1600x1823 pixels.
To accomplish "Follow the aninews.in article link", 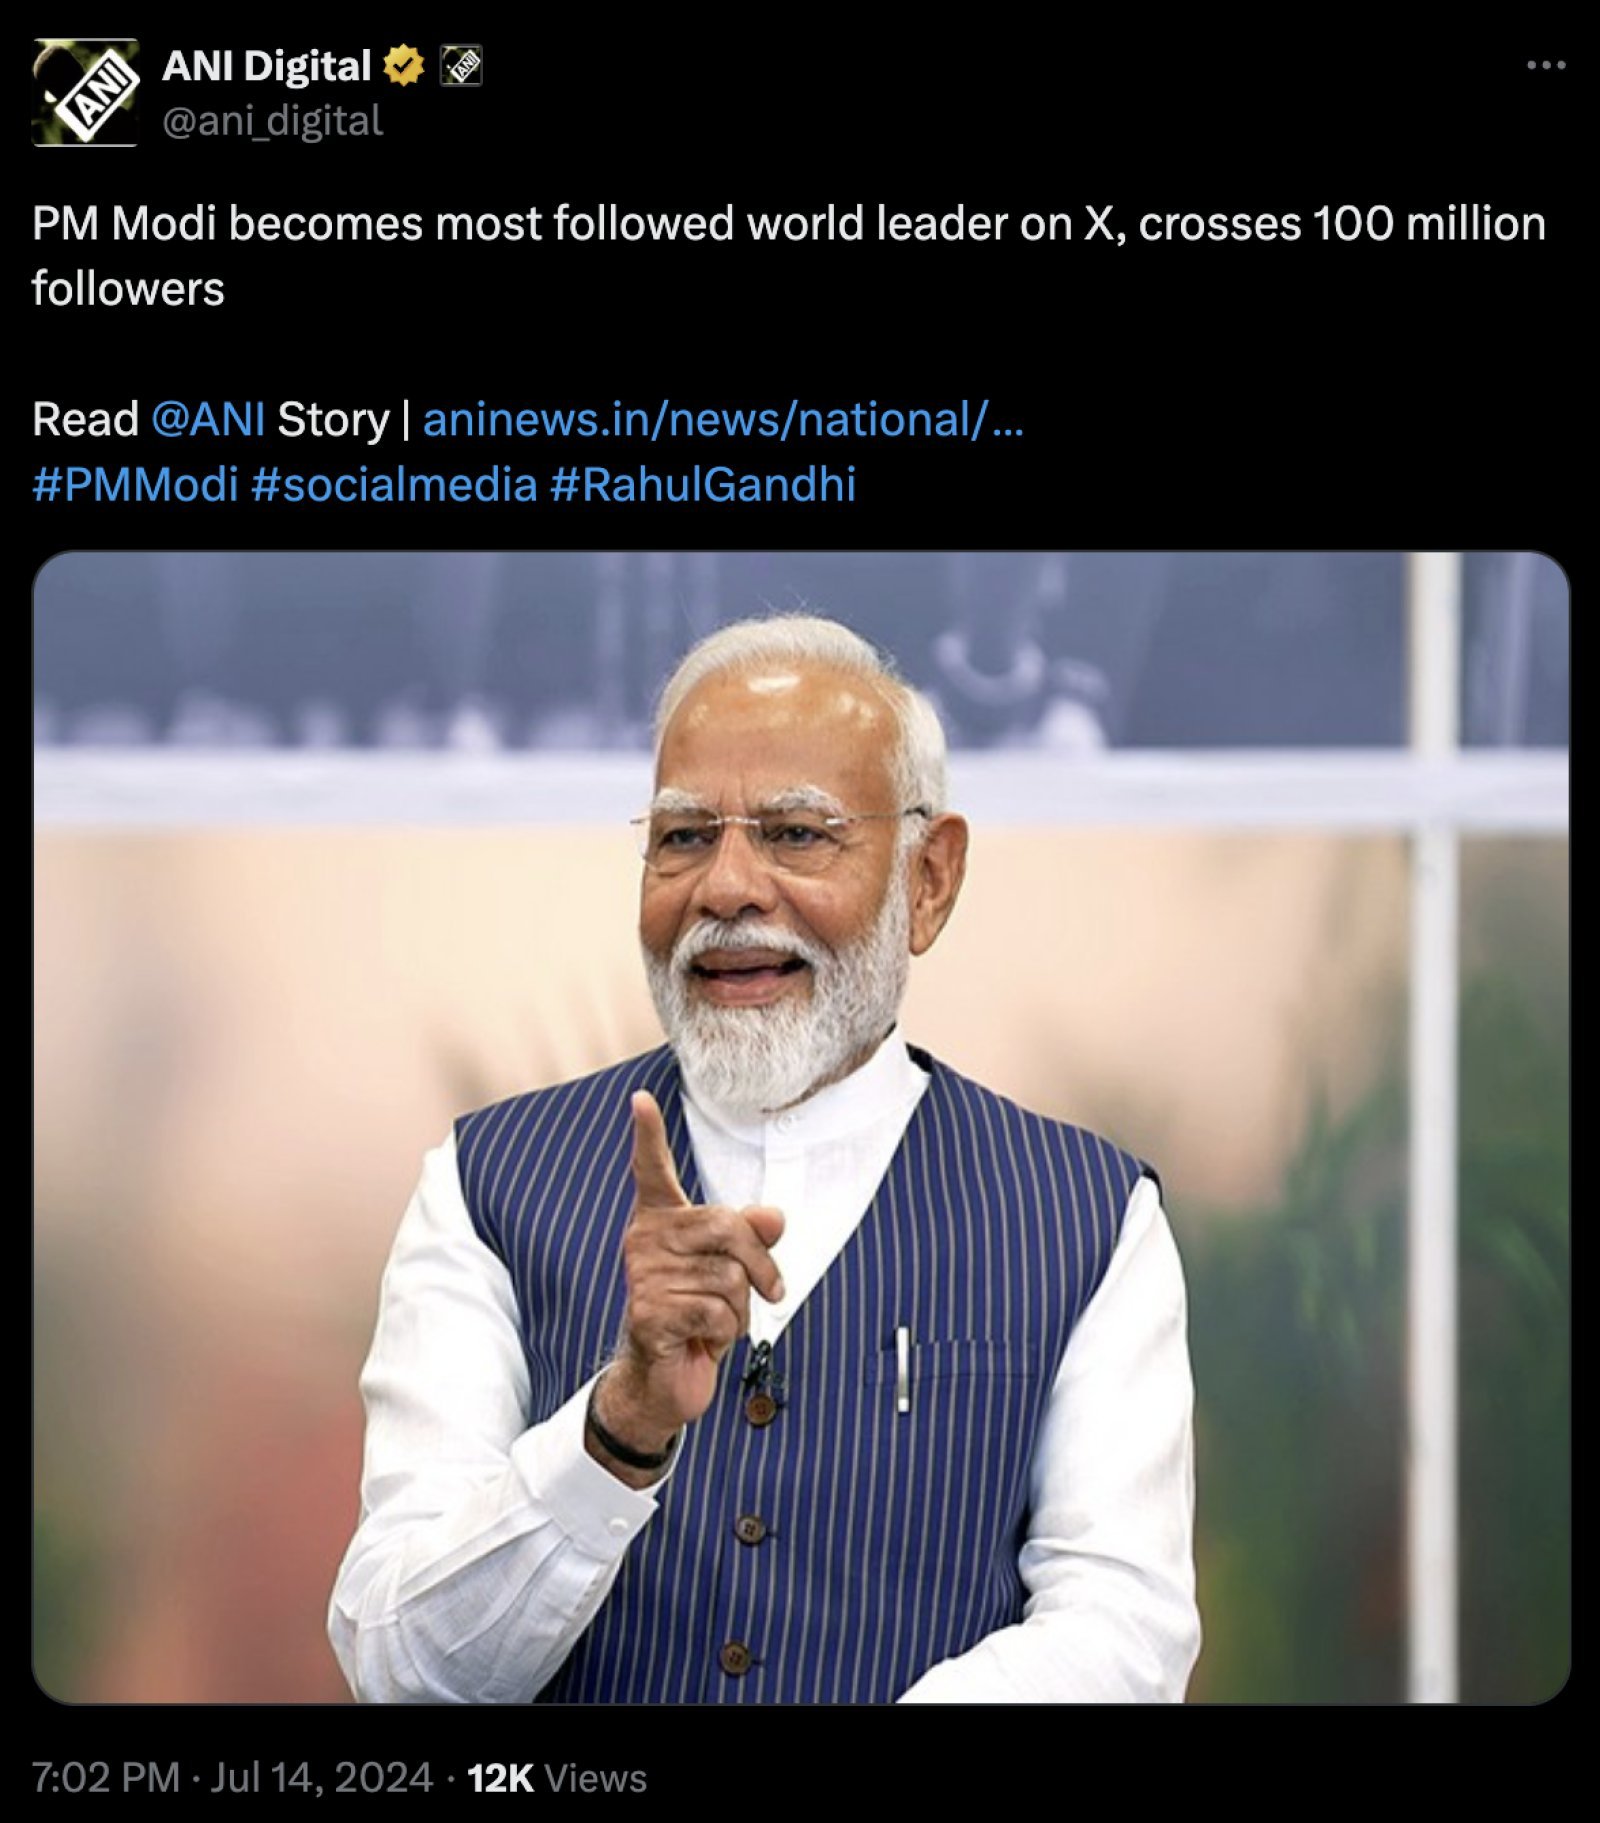I will pyautogui.click(x=722, y=417).
